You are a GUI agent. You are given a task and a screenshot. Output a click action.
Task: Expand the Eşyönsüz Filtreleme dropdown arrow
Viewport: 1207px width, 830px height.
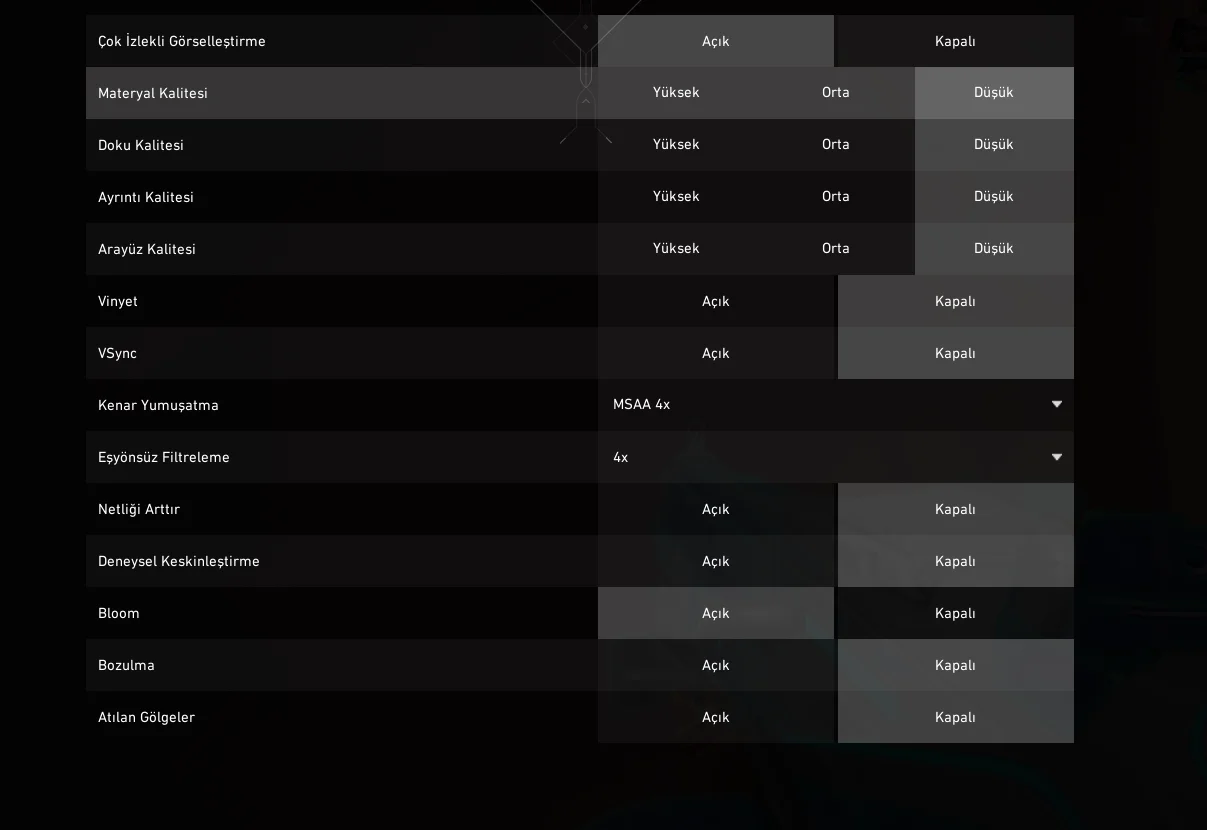click(x=1057, y=457)
